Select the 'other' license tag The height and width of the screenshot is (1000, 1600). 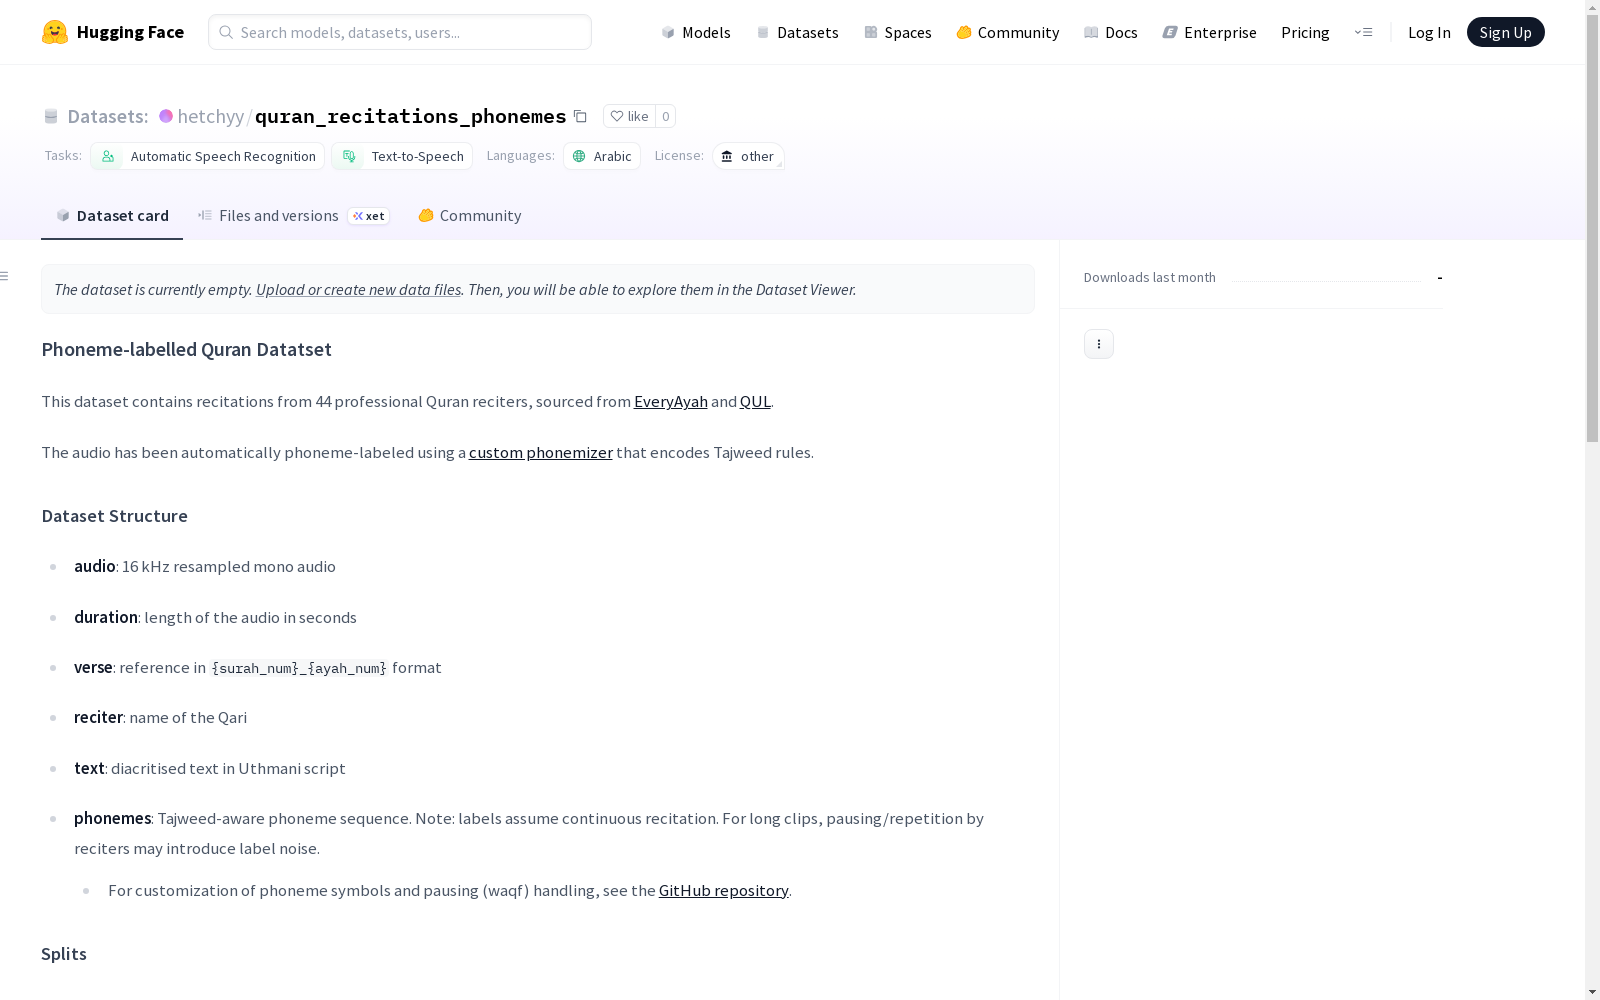(x=748, y=156)
